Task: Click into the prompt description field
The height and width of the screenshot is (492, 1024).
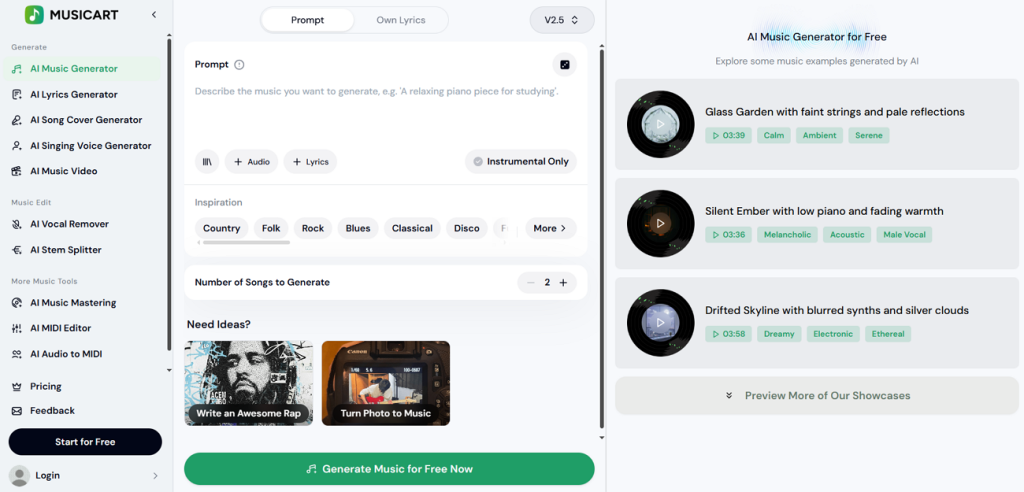Action: (x=385, y=111)
